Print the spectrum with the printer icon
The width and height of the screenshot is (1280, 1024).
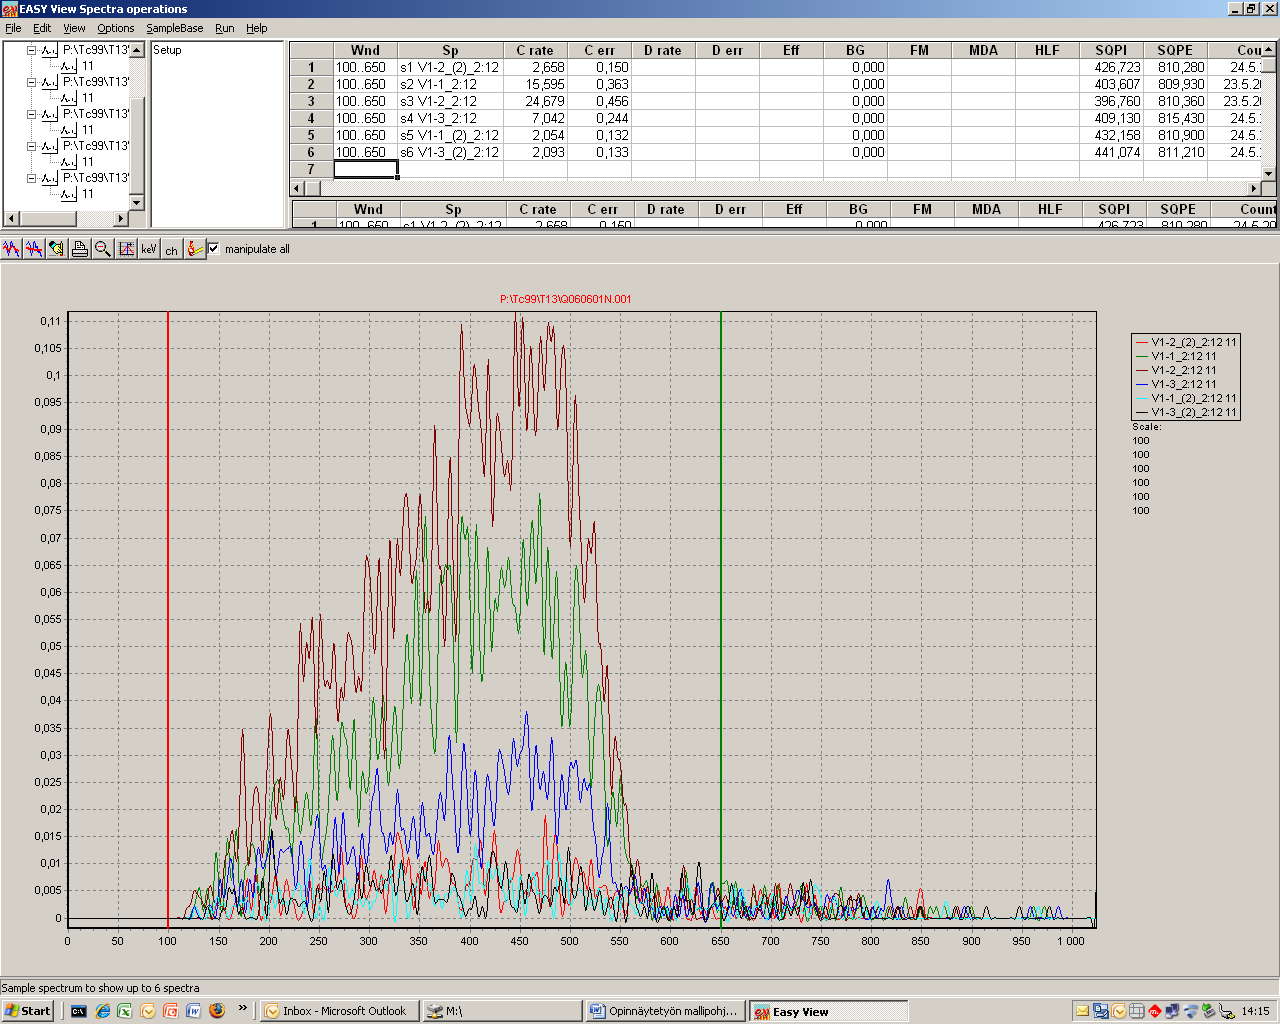pyautogui.click(x=80, y=249)
